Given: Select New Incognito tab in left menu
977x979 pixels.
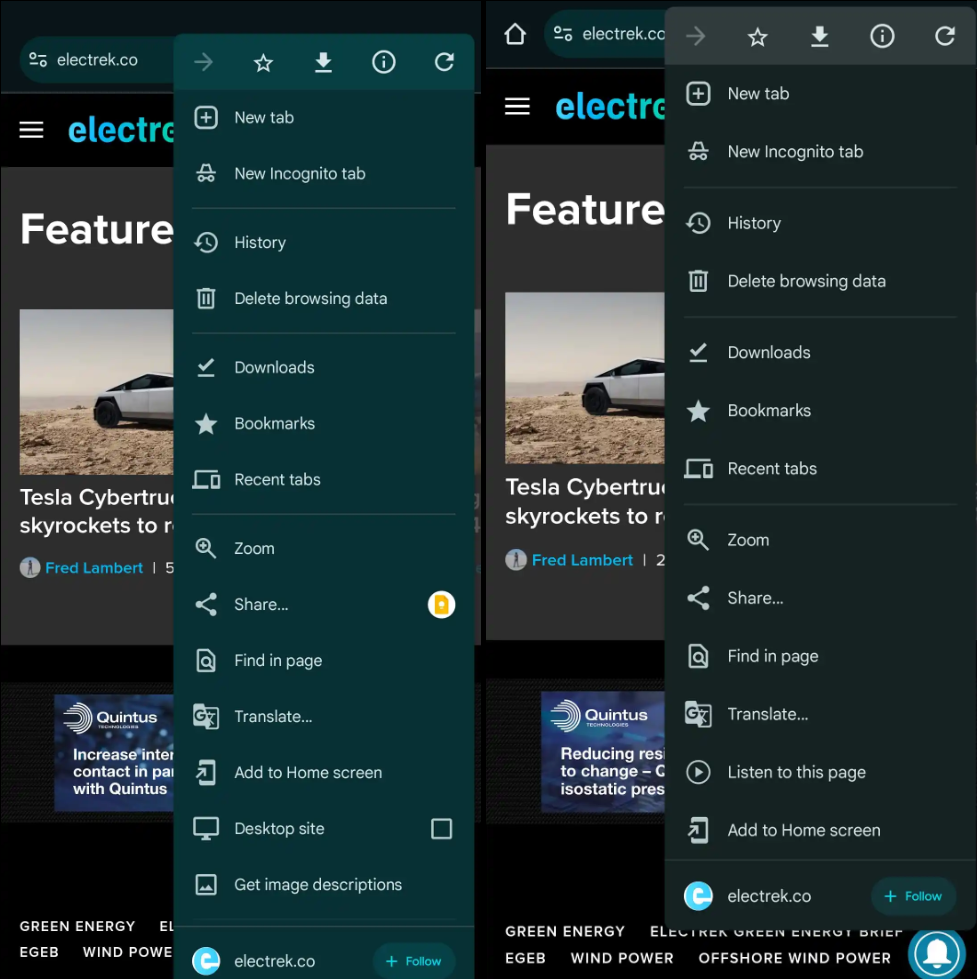Looking at the screenshot, I should (324, 174).
